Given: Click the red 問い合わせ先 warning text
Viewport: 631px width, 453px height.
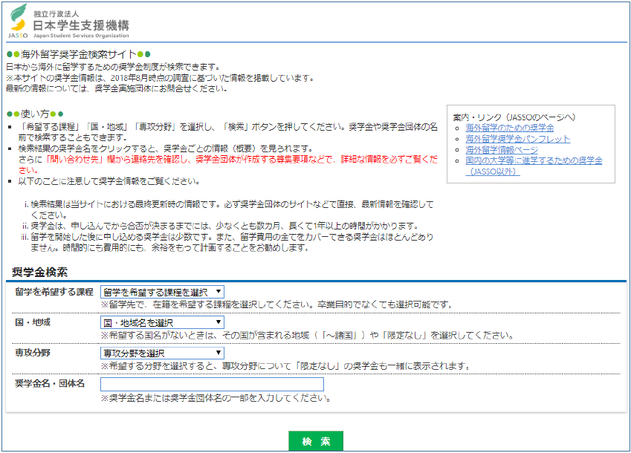Looking at the screenshot, I should tap(228, 165).
